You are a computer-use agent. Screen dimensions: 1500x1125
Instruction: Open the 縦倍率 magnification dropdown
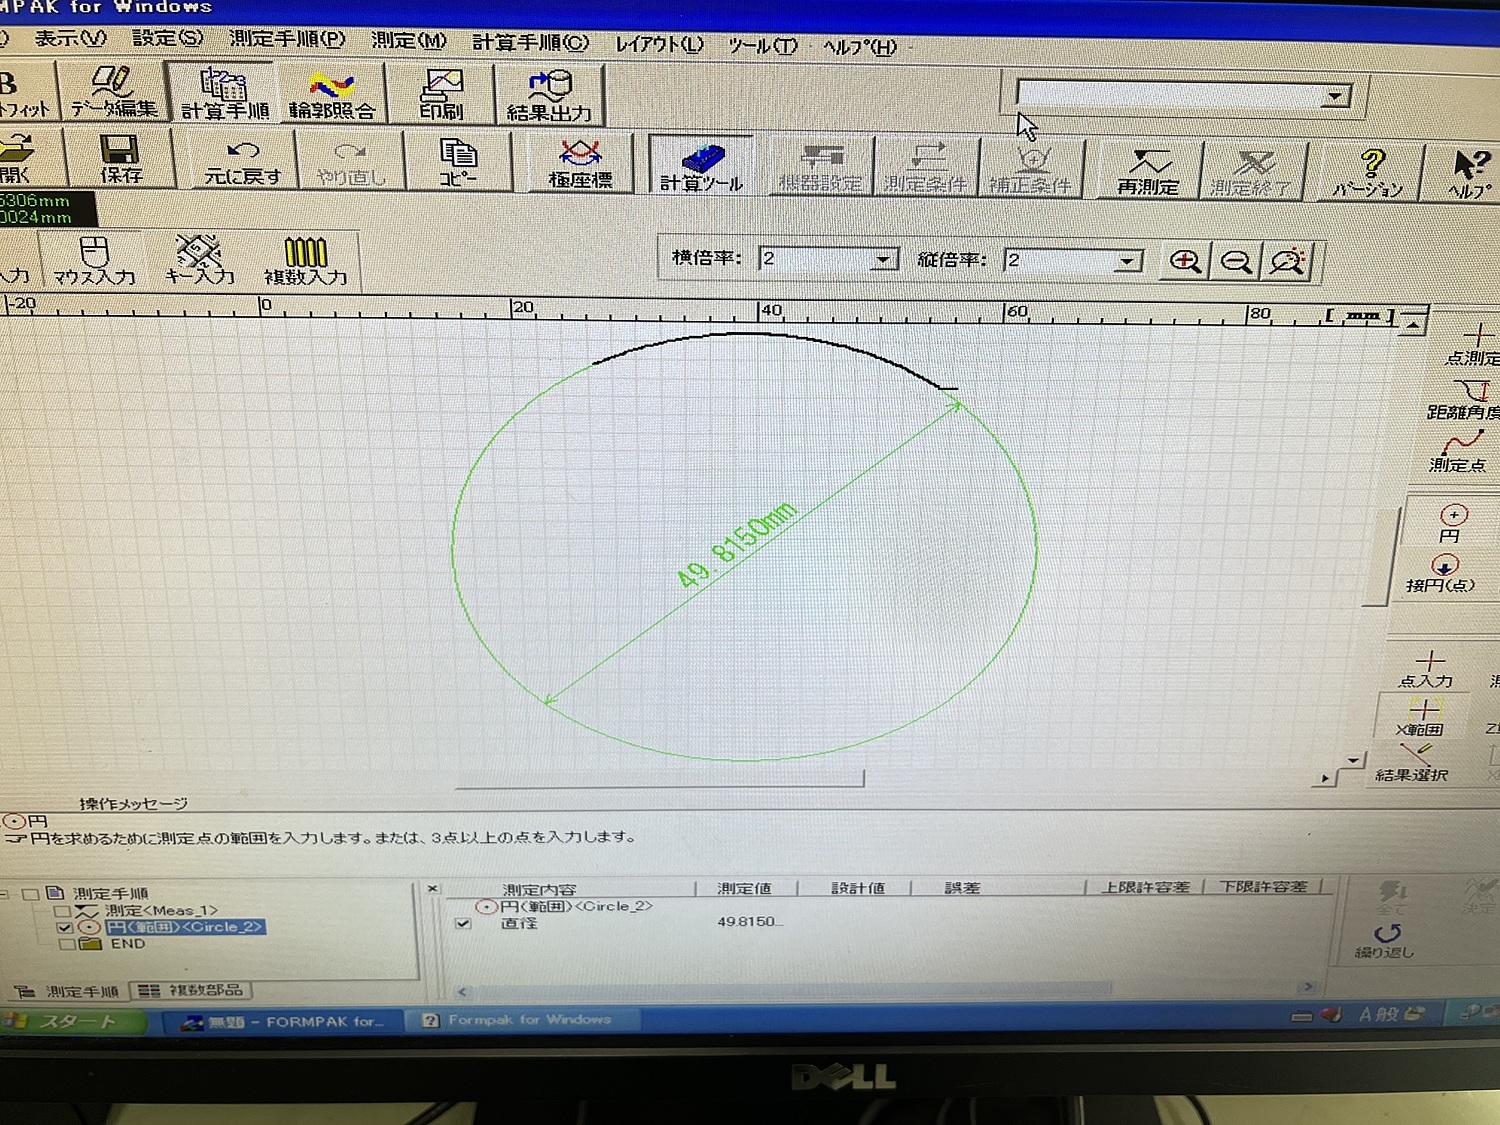[1127, 261]
